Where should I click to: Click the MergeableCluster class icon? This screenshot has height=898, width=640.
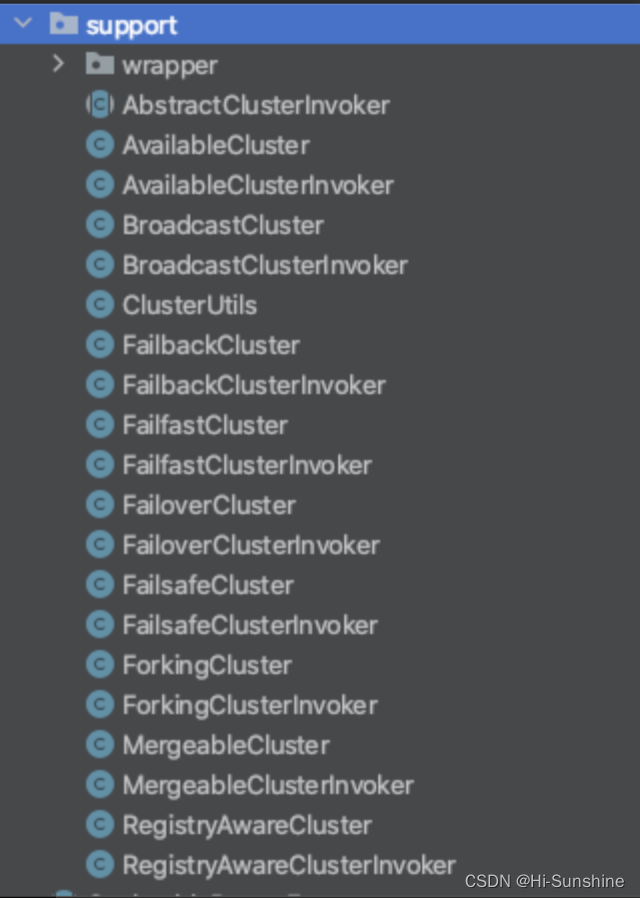coord(100,745)
